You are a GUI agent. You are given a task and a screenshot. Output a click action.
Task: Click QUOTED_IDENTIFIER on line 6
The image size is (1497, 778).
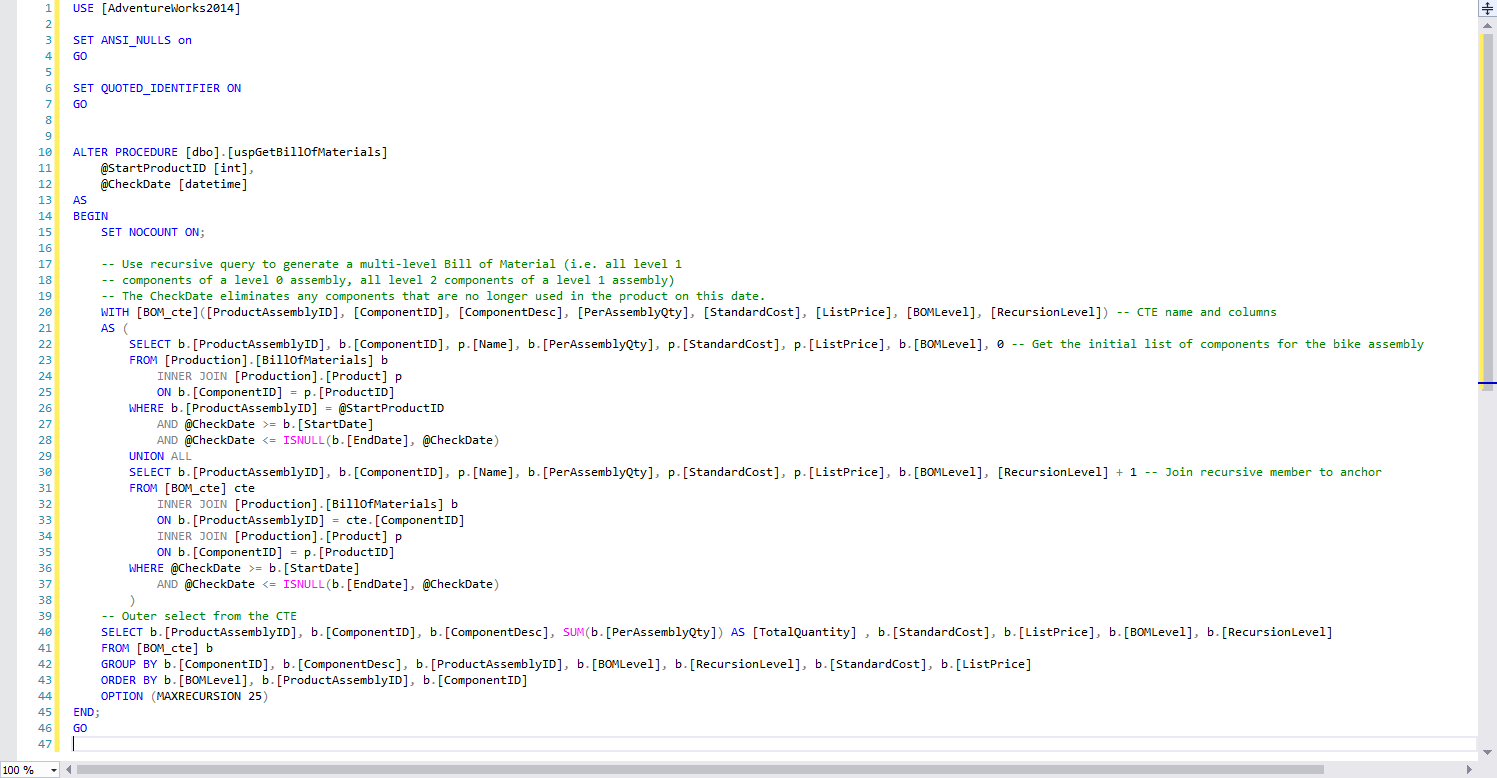pyautogui.click(x=160, y=88)
